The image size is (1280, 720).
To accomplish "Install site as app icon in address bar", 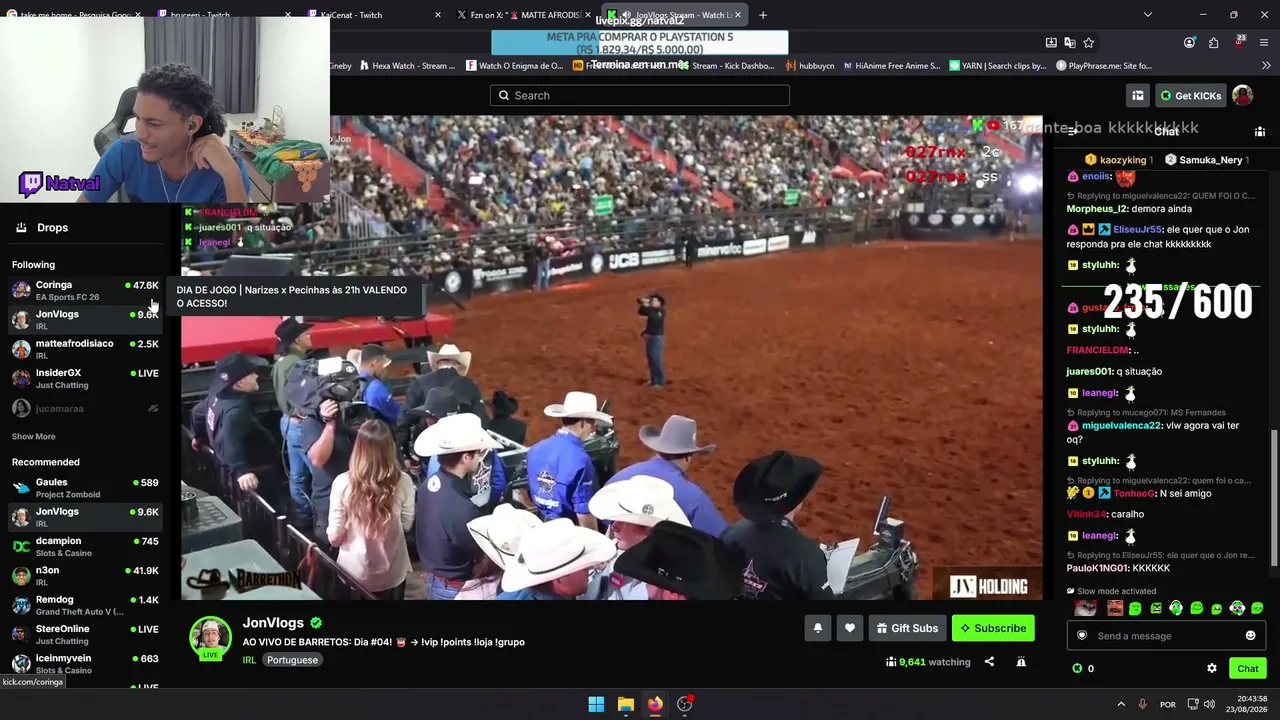I will pyautogui.click(x=1051, y=43).
